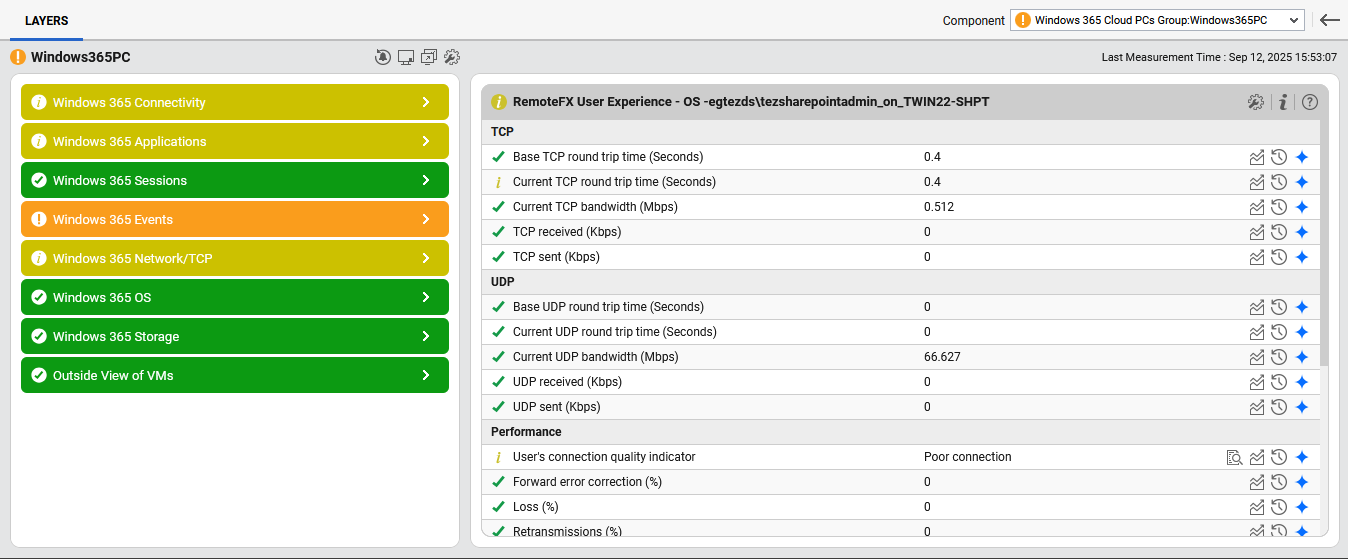View history icon for Current TCP bandwidth
The image size is (1348, 559).
[1278, 207]
